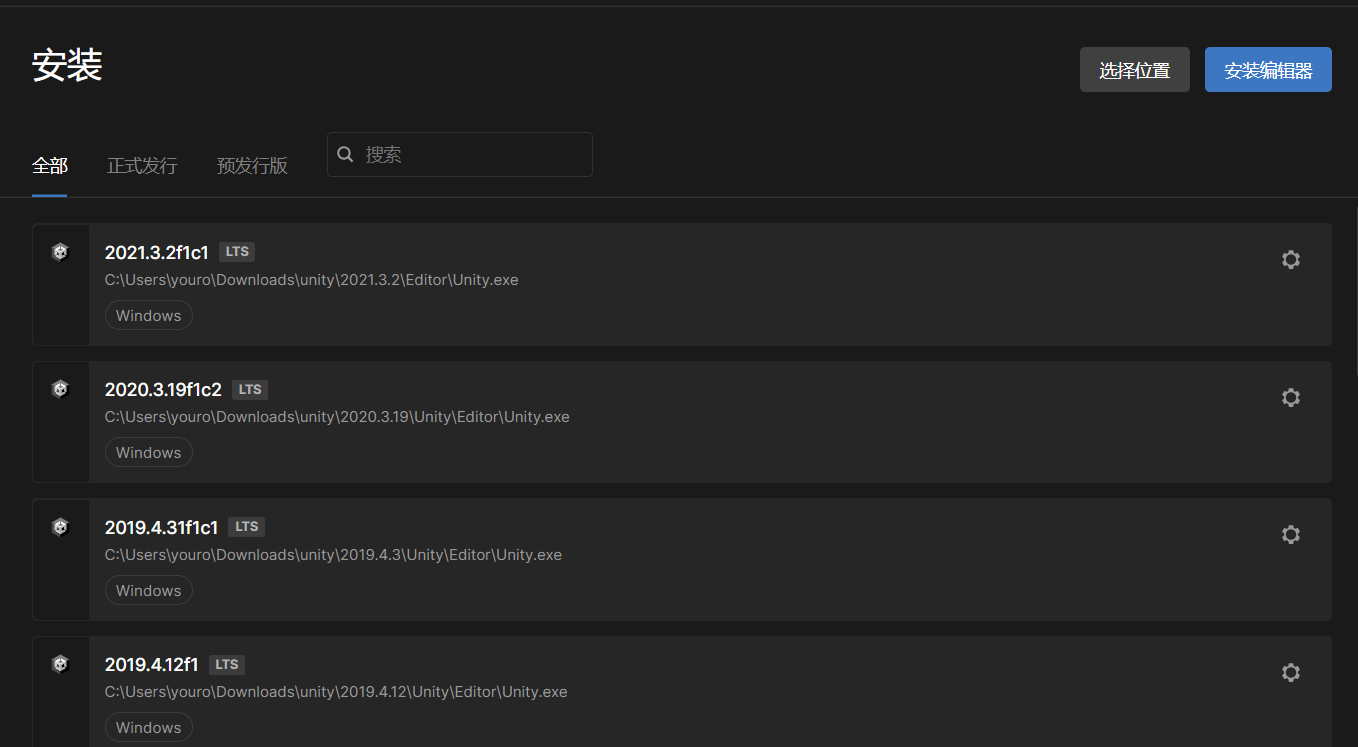Screen dimensions: 1358x747
Task: Switch to the 全部 tab
Action: pyautogui.click(x=50, y=166)
